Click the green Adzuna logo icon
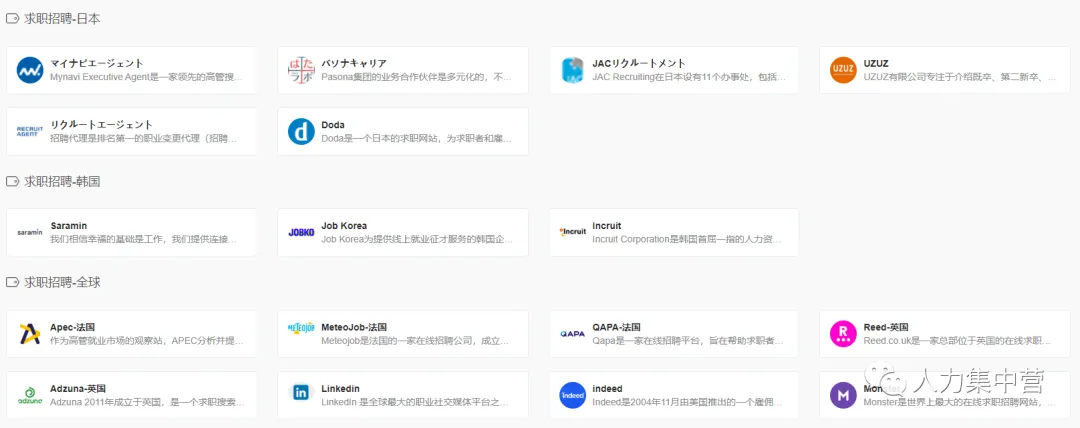The width and height of the screenshot is (1080, 428). [x=30, y=396]
